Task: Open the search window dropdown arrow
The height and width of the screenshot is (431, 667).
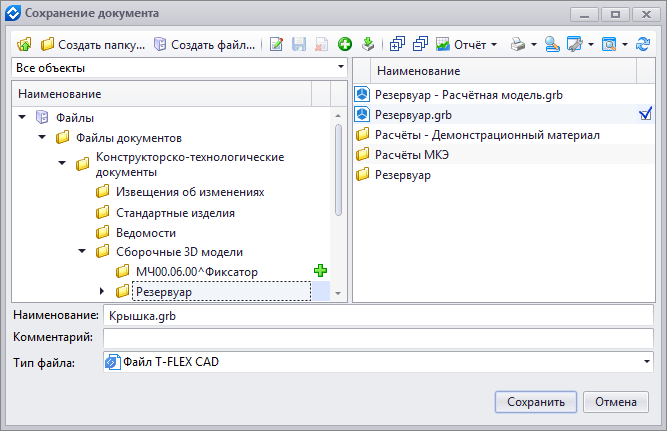Action: (625, 44)
